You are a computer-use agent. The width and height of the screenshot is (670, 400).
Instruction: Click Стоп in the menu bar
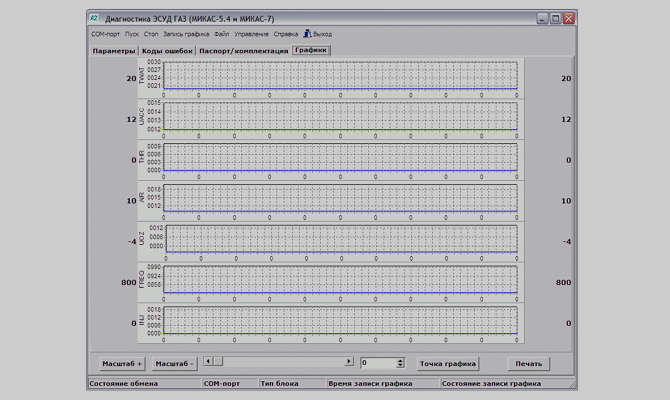(151, 34)
